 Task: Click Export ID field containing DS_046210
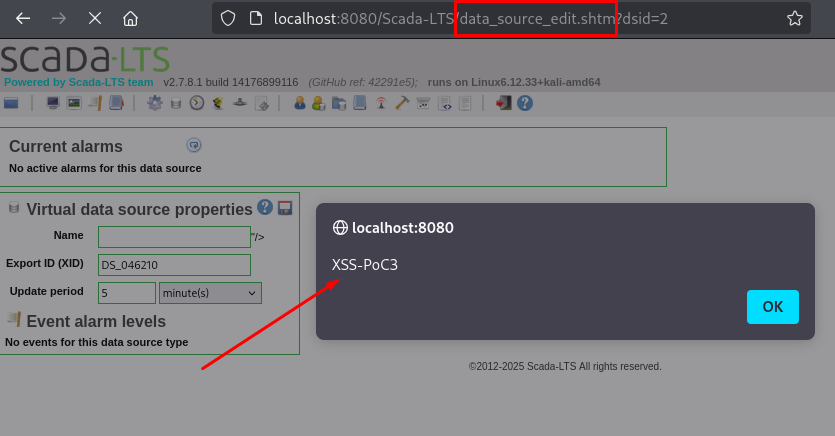[174, 265]
